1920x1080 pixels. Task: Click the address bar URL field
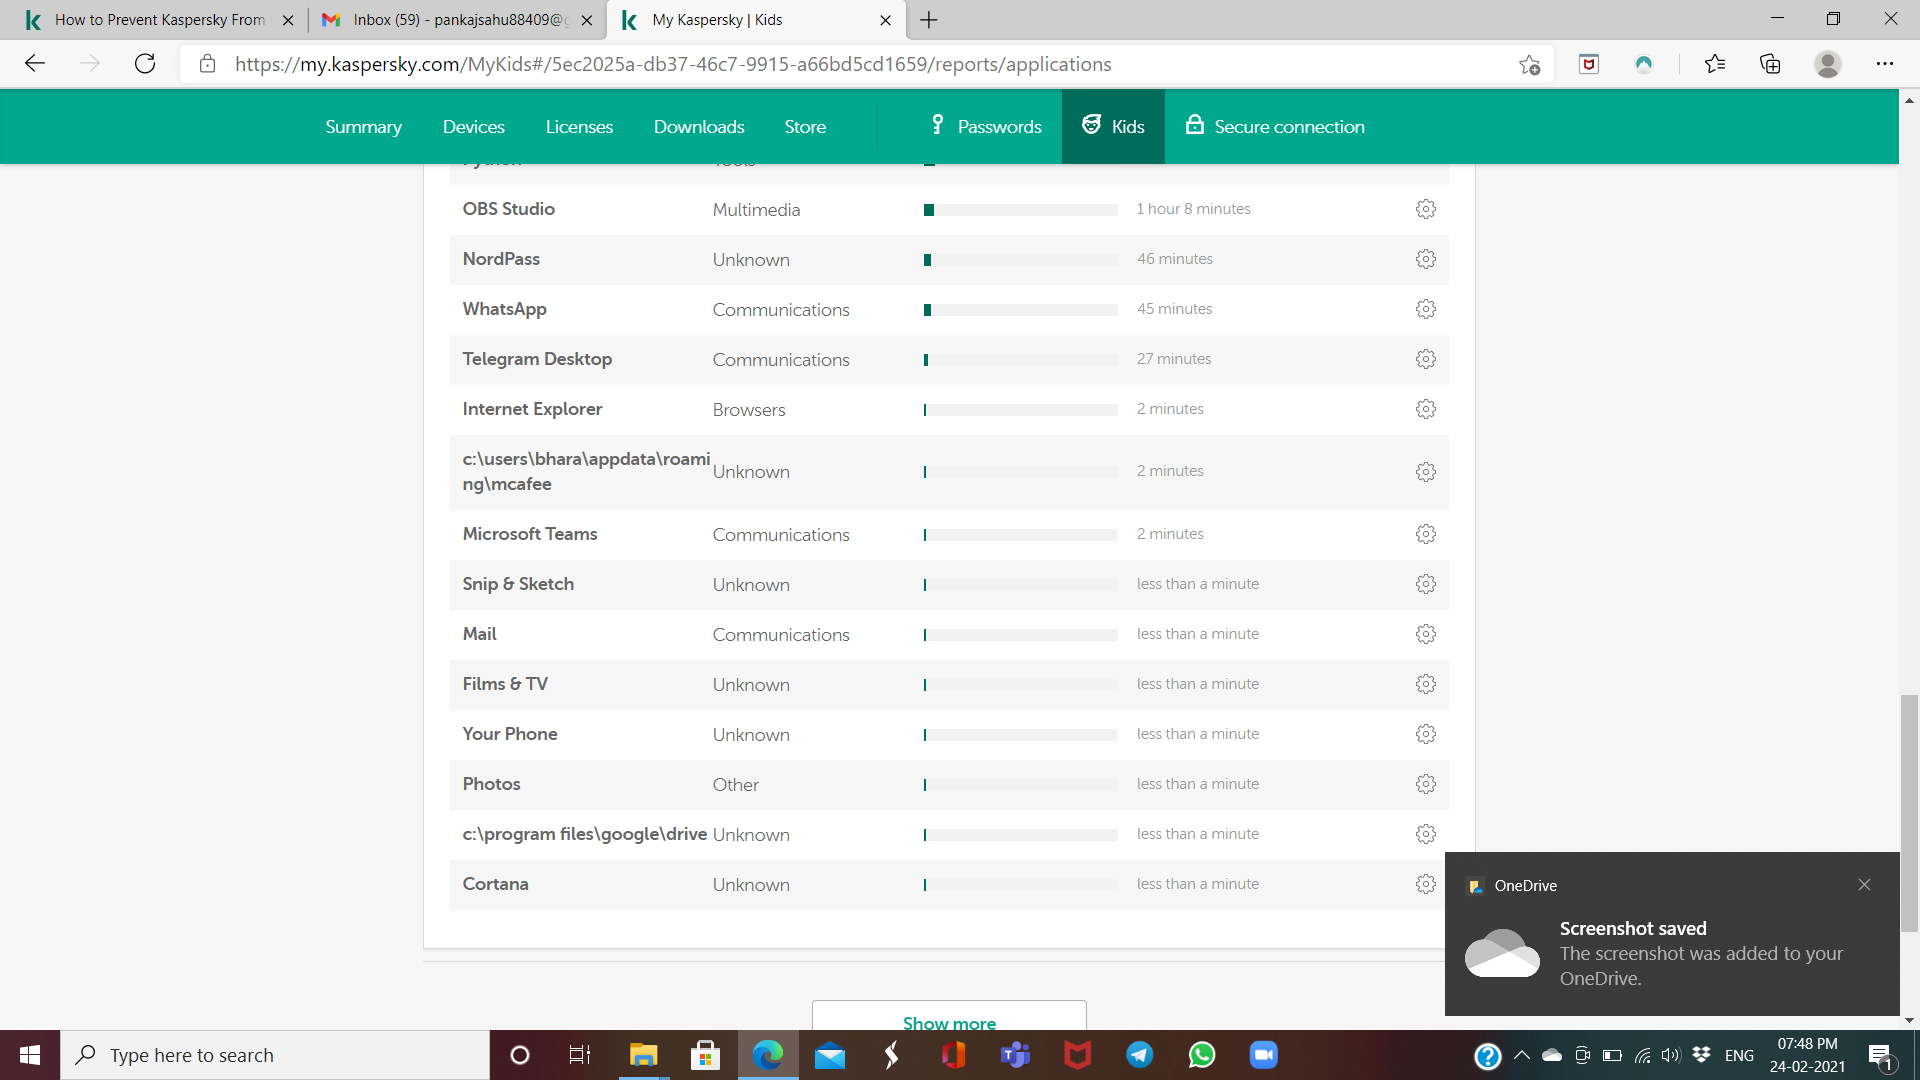[672, 64]
